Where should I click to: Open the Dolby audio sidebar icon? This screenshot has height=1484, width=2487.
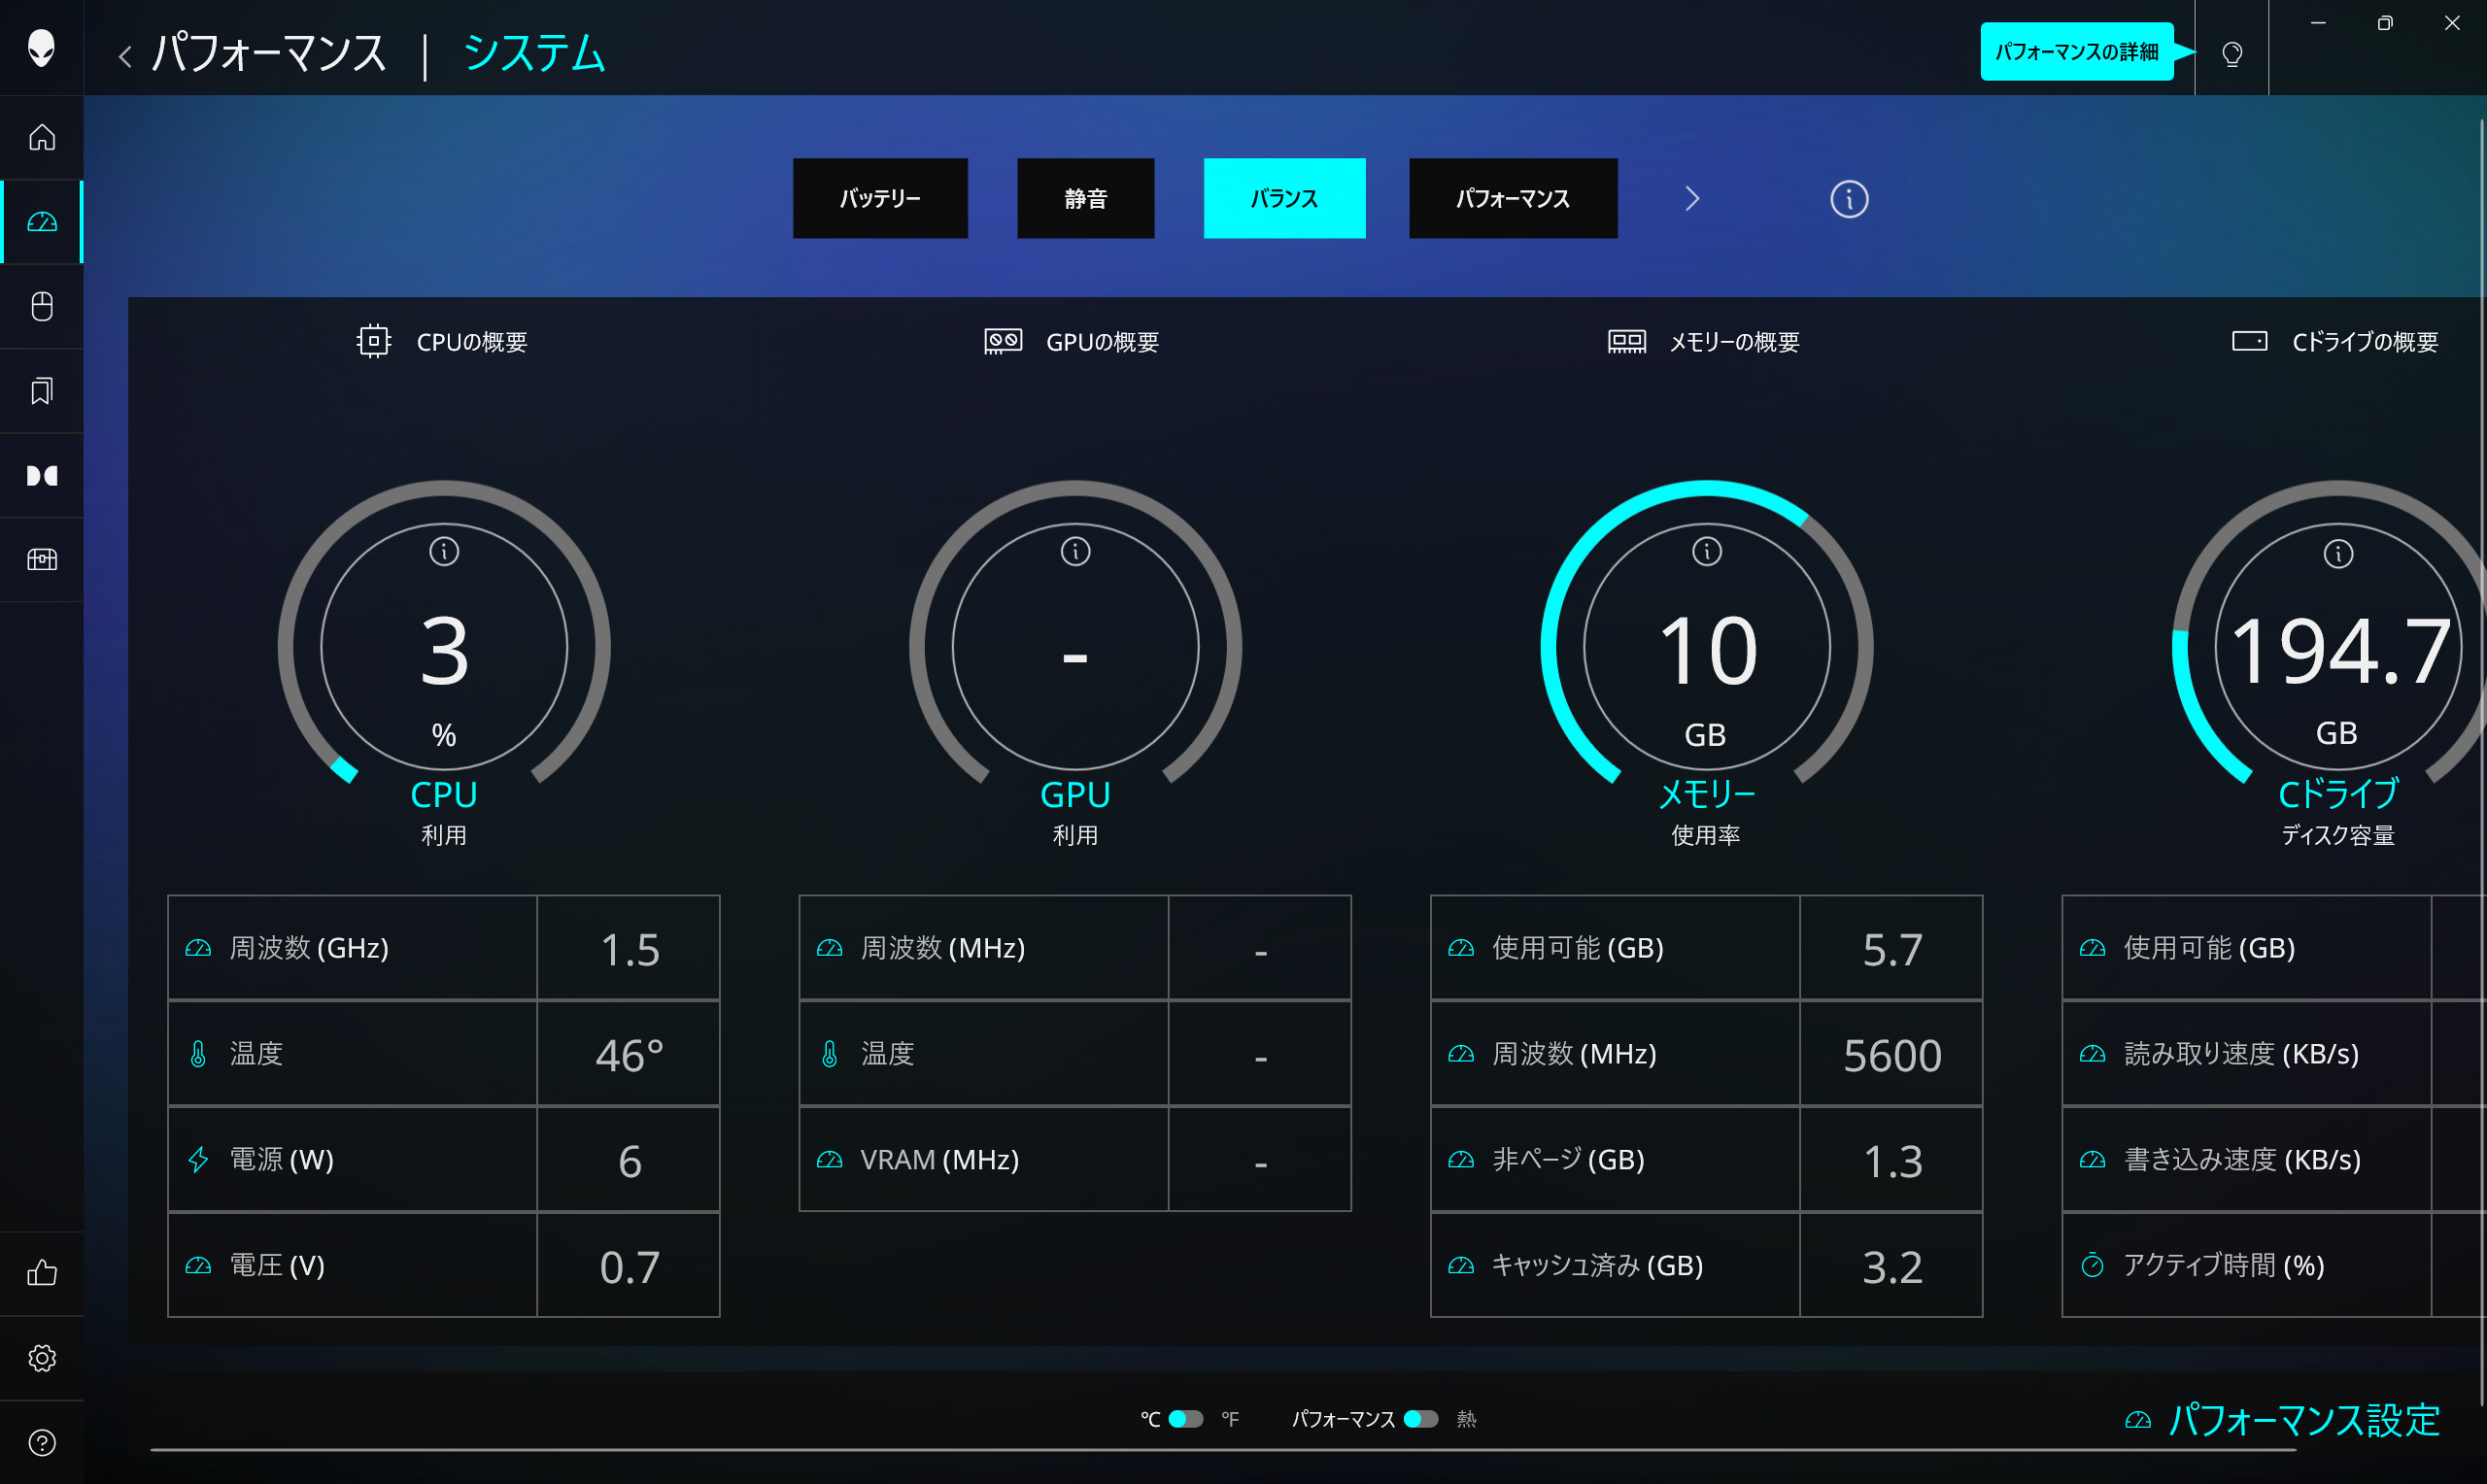click(x=41, y=475)
